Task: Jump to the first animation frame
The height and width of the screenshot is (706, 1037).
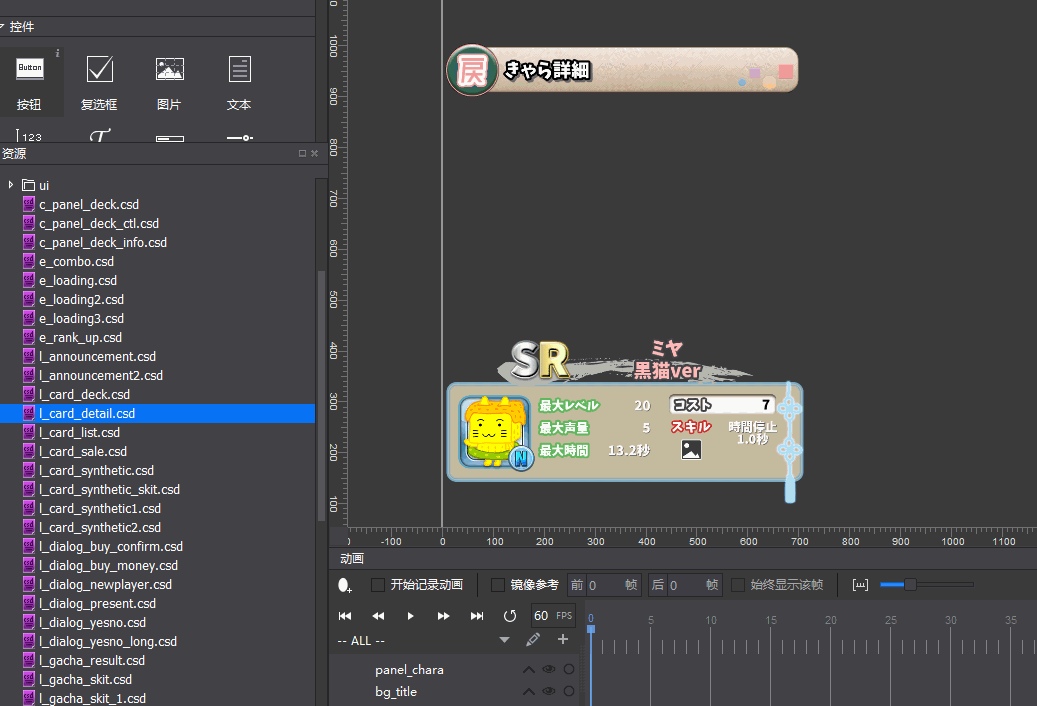Action: click(x=345, y=616)
